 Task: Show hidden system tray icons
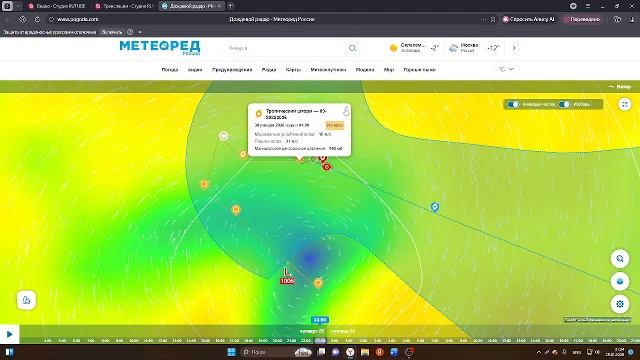tap(538, 352)
